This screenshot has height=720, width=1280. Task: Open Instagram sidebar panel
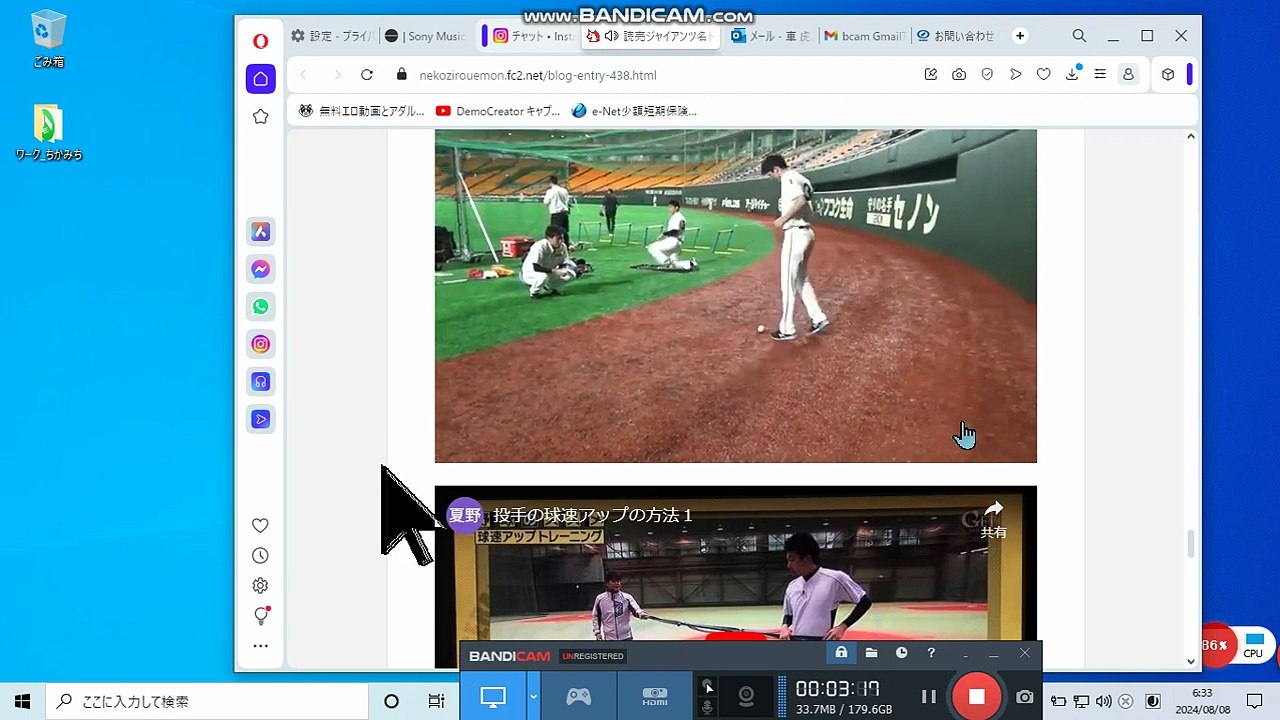tap(261, 345)
